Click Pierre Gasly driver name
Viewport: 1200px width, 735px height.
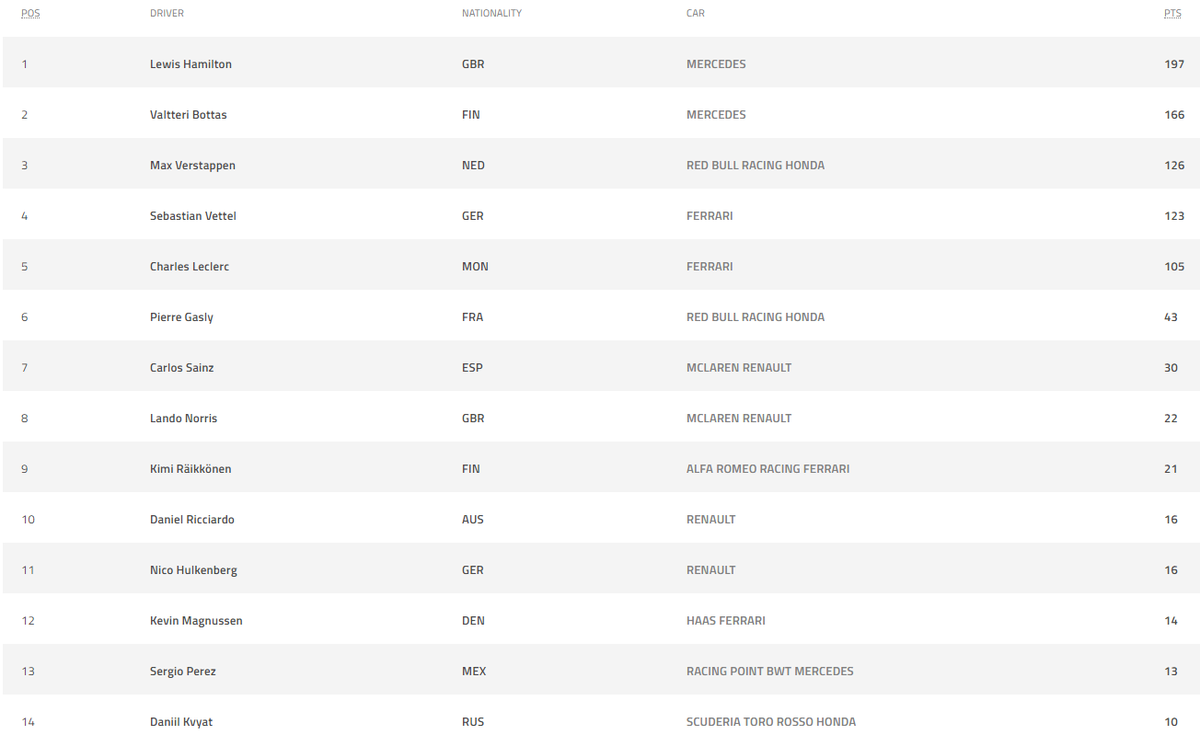pyautogui.click(x=181, y=317)
